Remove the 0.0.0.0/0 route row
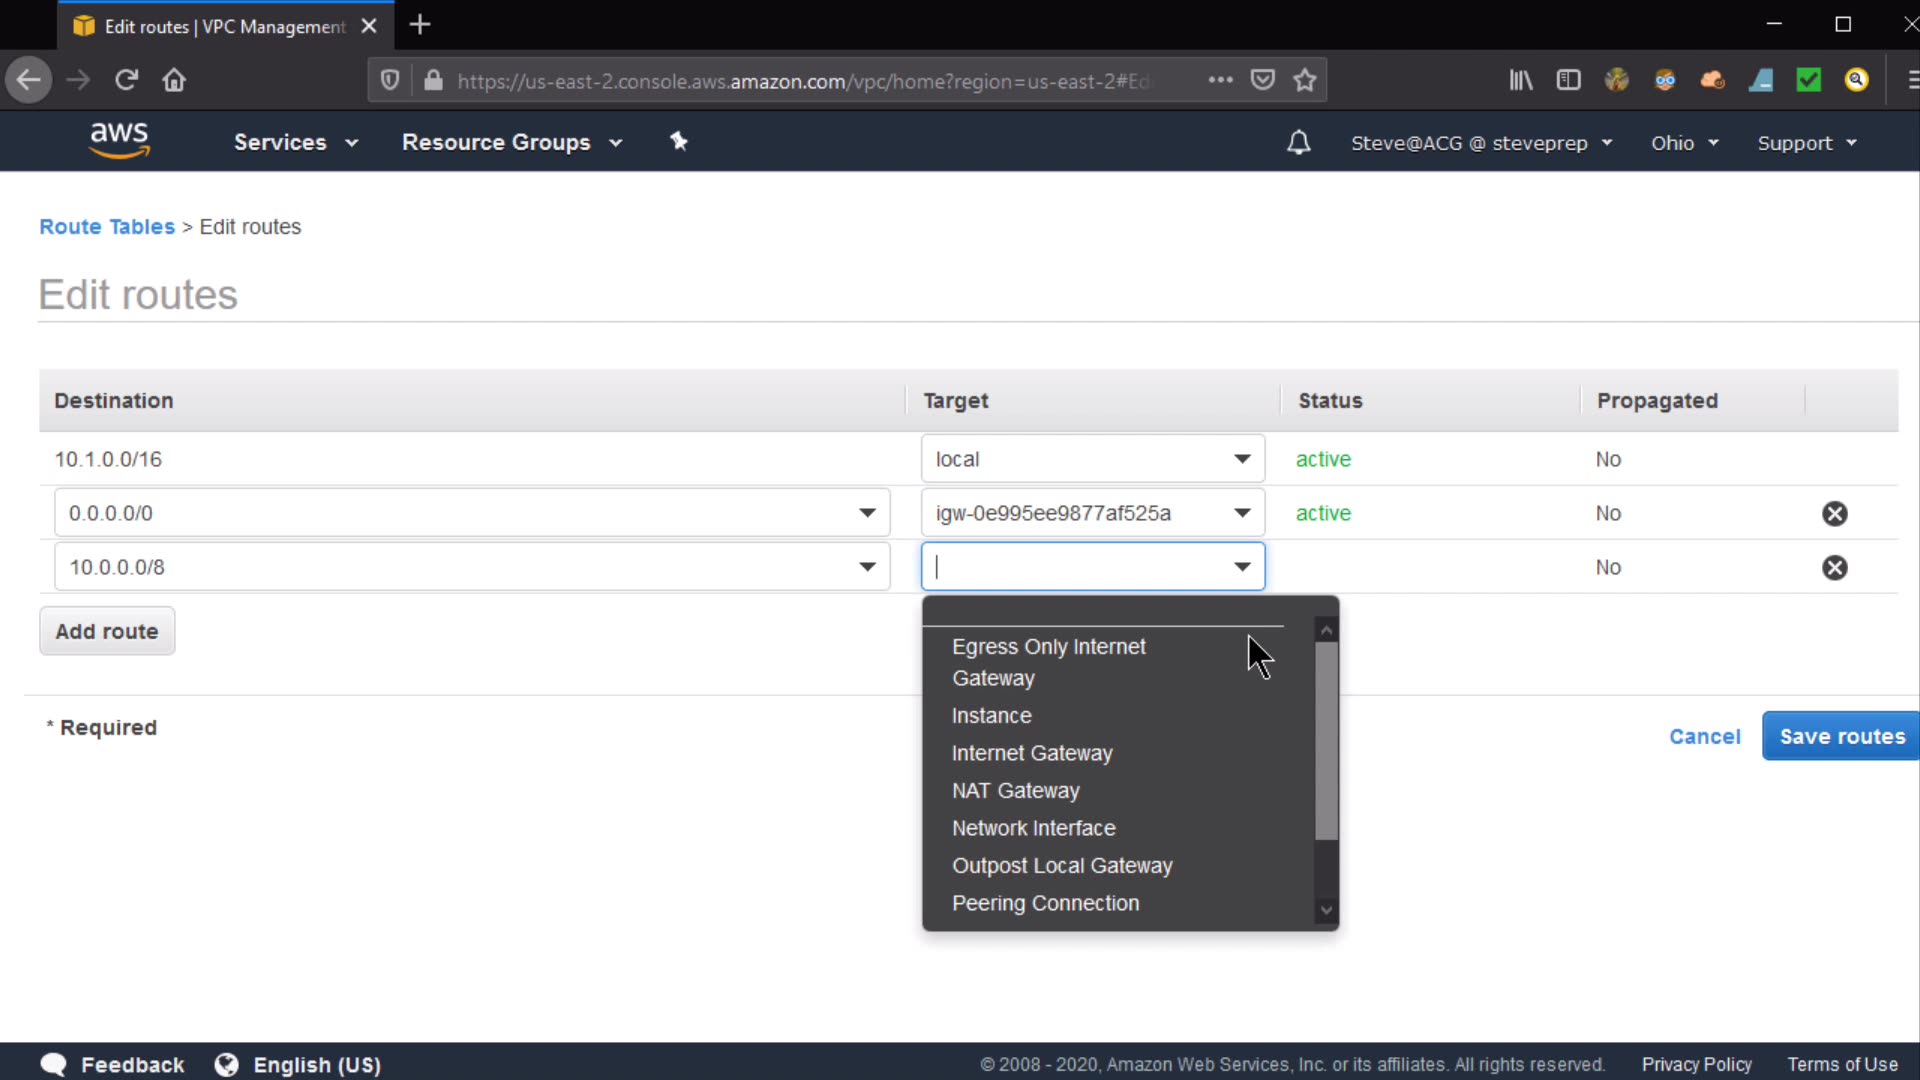The height and width of the screenshot is (1080, 1920). pyautogui.click(x=1834, y=513)
